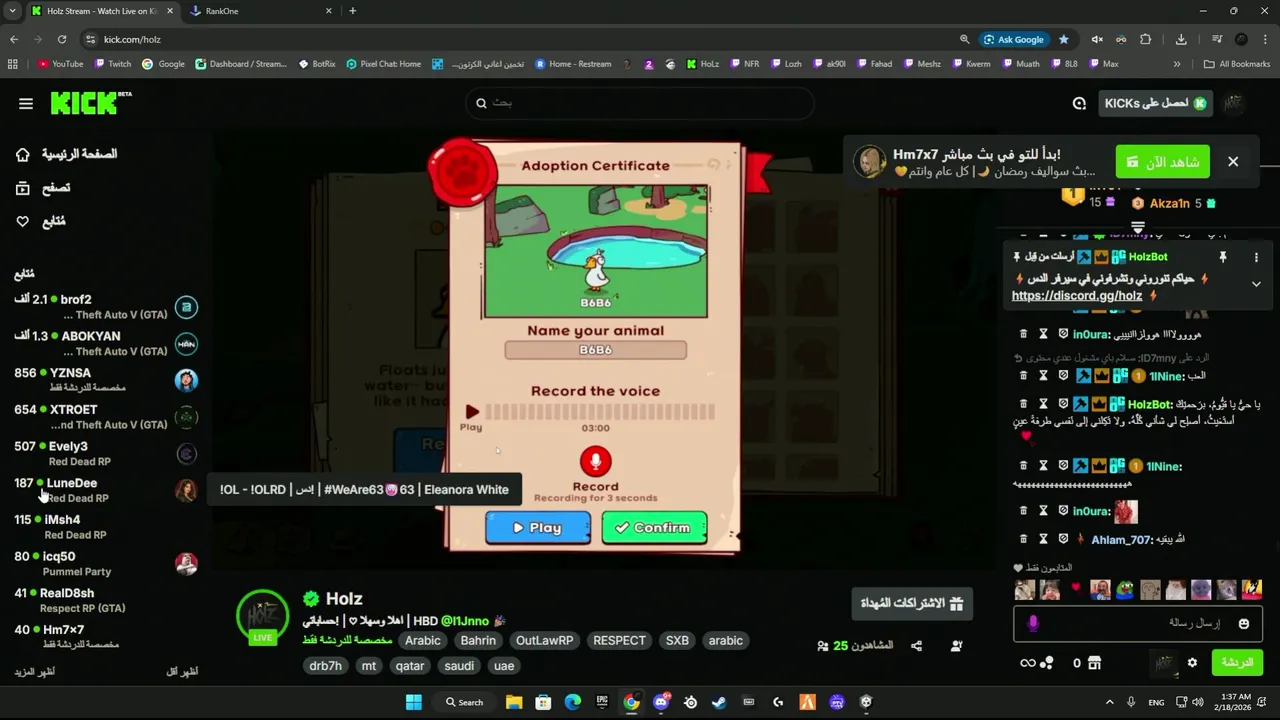The width and height of the screenshot is (1280, 720).
Task: Open ABOKYAN channel in followed list
Action: 105,344
